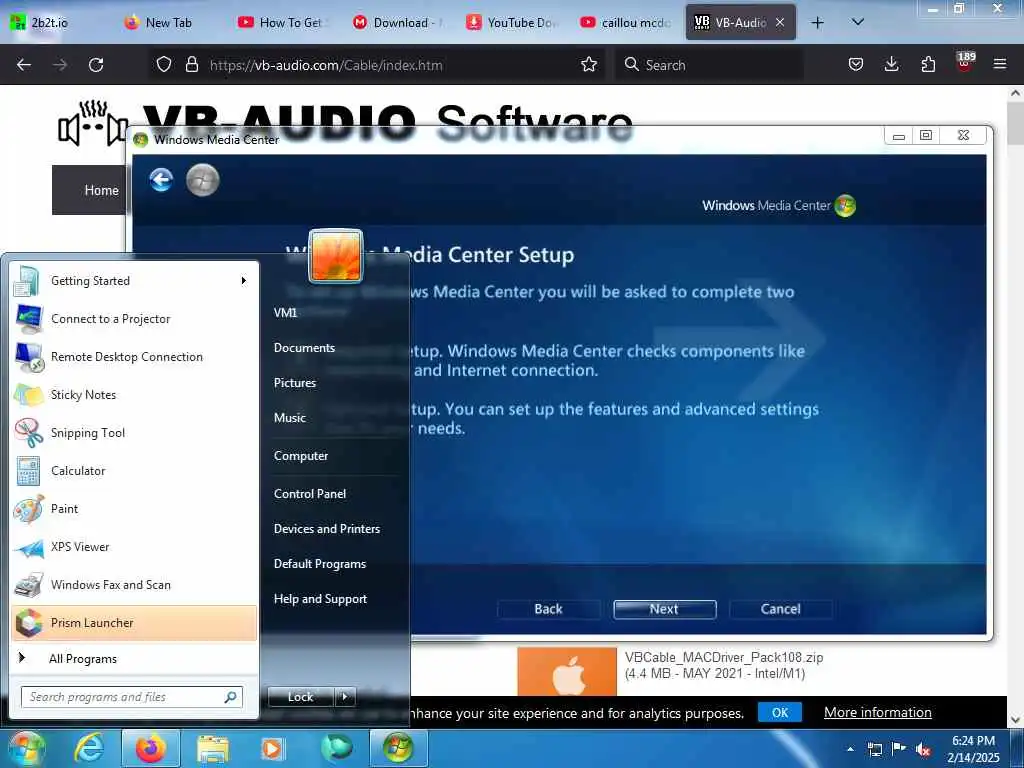Open shutdown options arrow beside Lock
The height and width of the screenshot is (768, 1024).
coord(345,697)
